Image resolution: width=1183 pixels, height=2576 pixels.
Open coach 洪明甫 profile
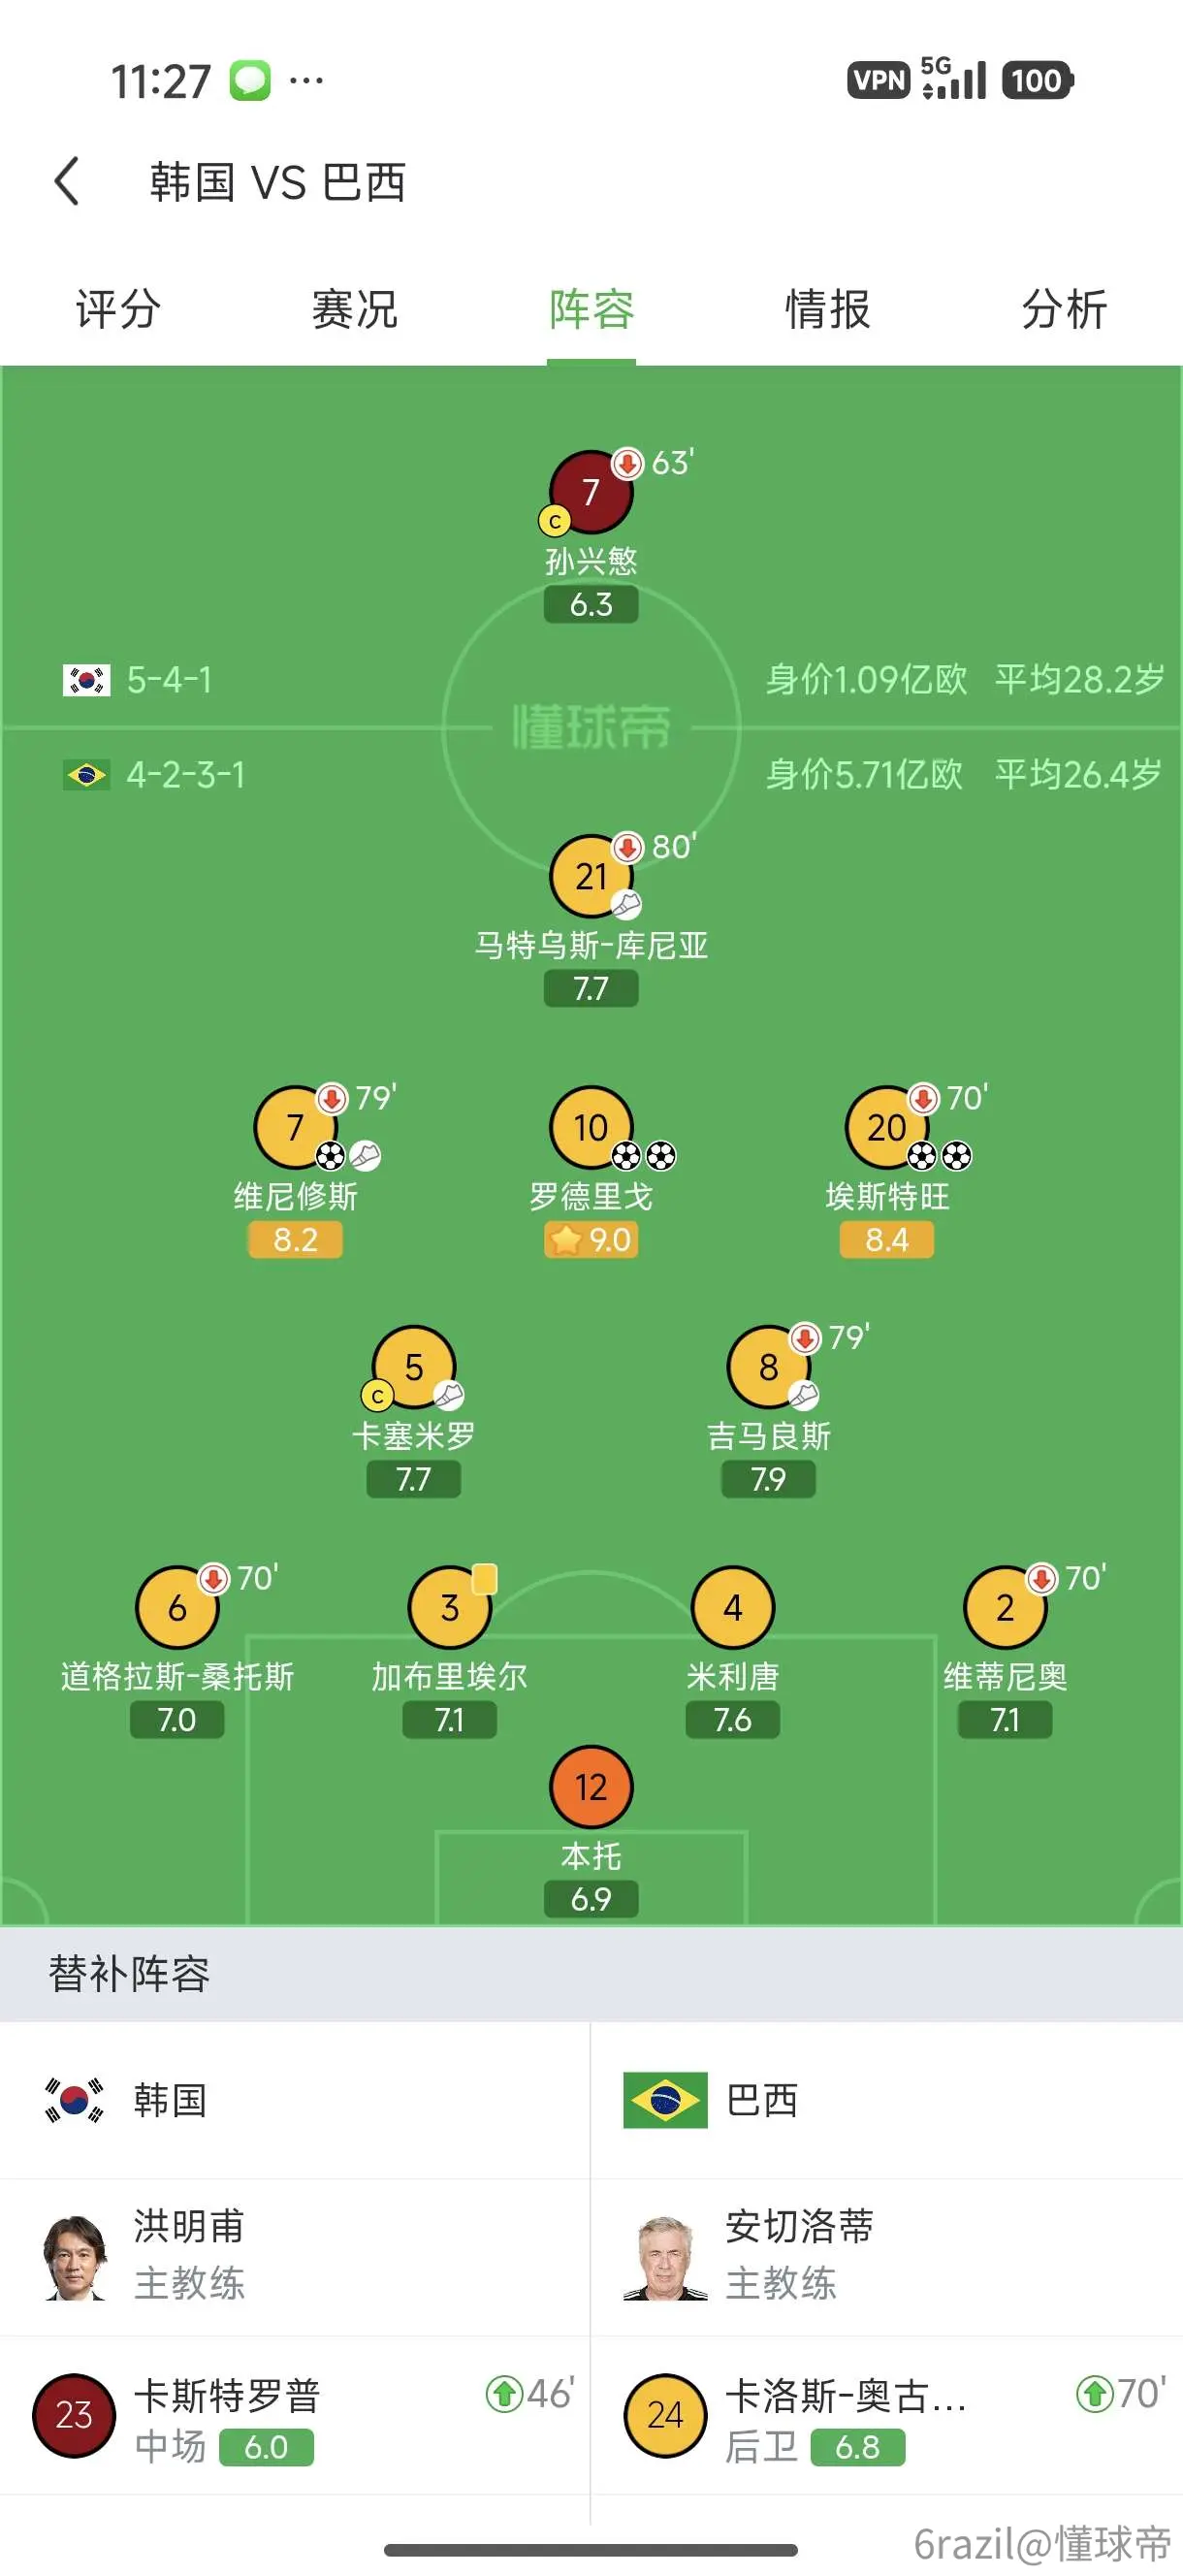pyautogui.click(x=295, y=2256)
